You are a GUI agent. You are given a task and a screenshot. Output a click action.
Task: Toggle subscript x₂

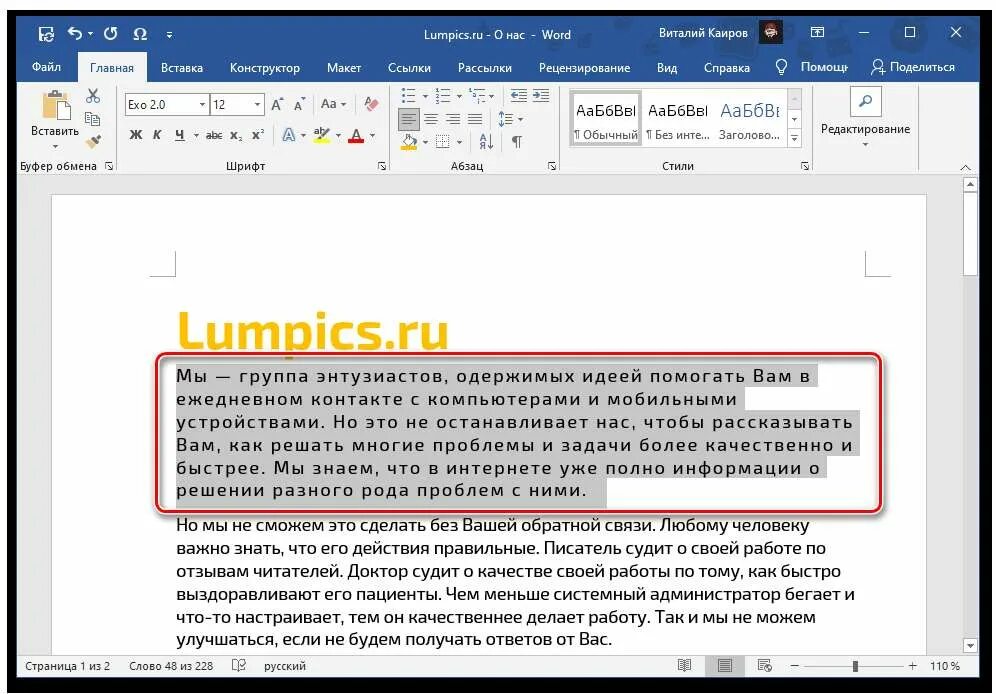[x=236, y=135]
